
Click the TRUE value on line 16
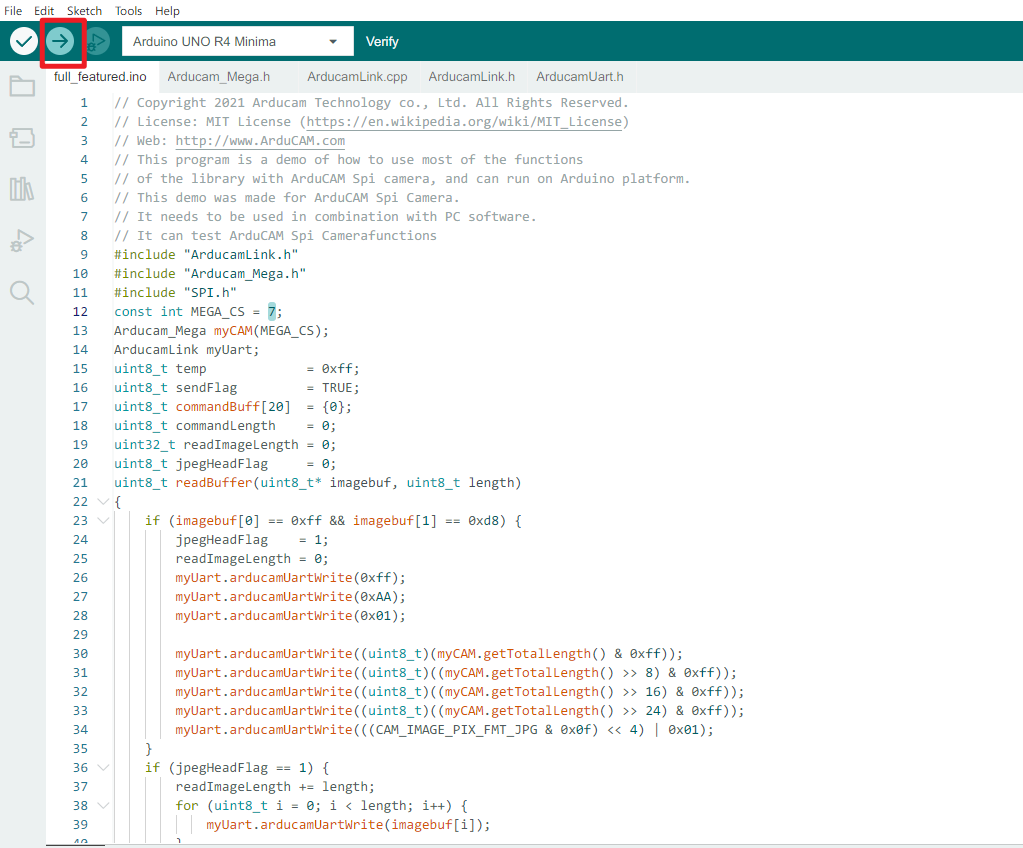click(337, 388)
